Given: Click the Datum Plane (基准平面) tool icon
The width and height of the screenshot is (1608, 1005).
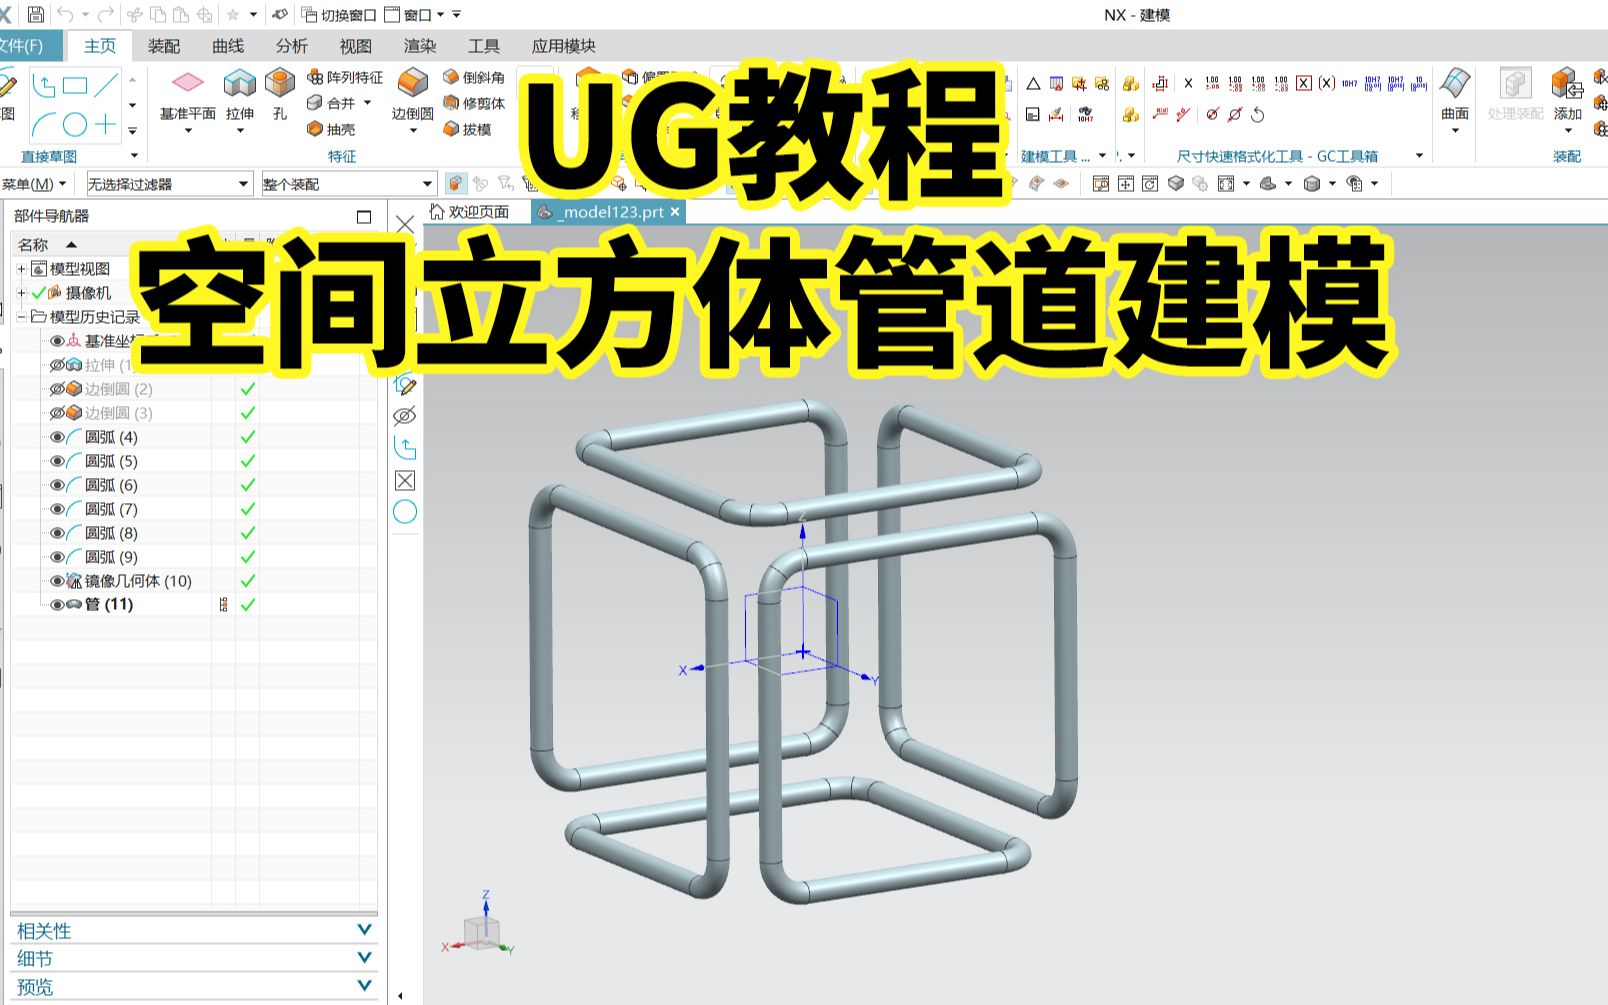Looking at the screenshot, I should click(x=188, y=83).
